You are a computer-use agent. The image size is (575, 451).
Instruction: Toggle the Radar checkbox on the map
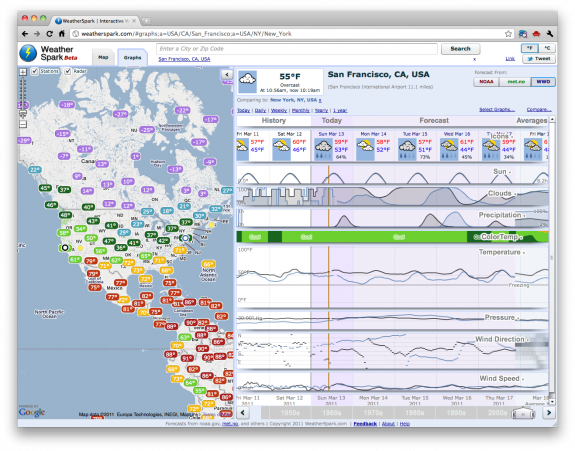tap(68, 71)
